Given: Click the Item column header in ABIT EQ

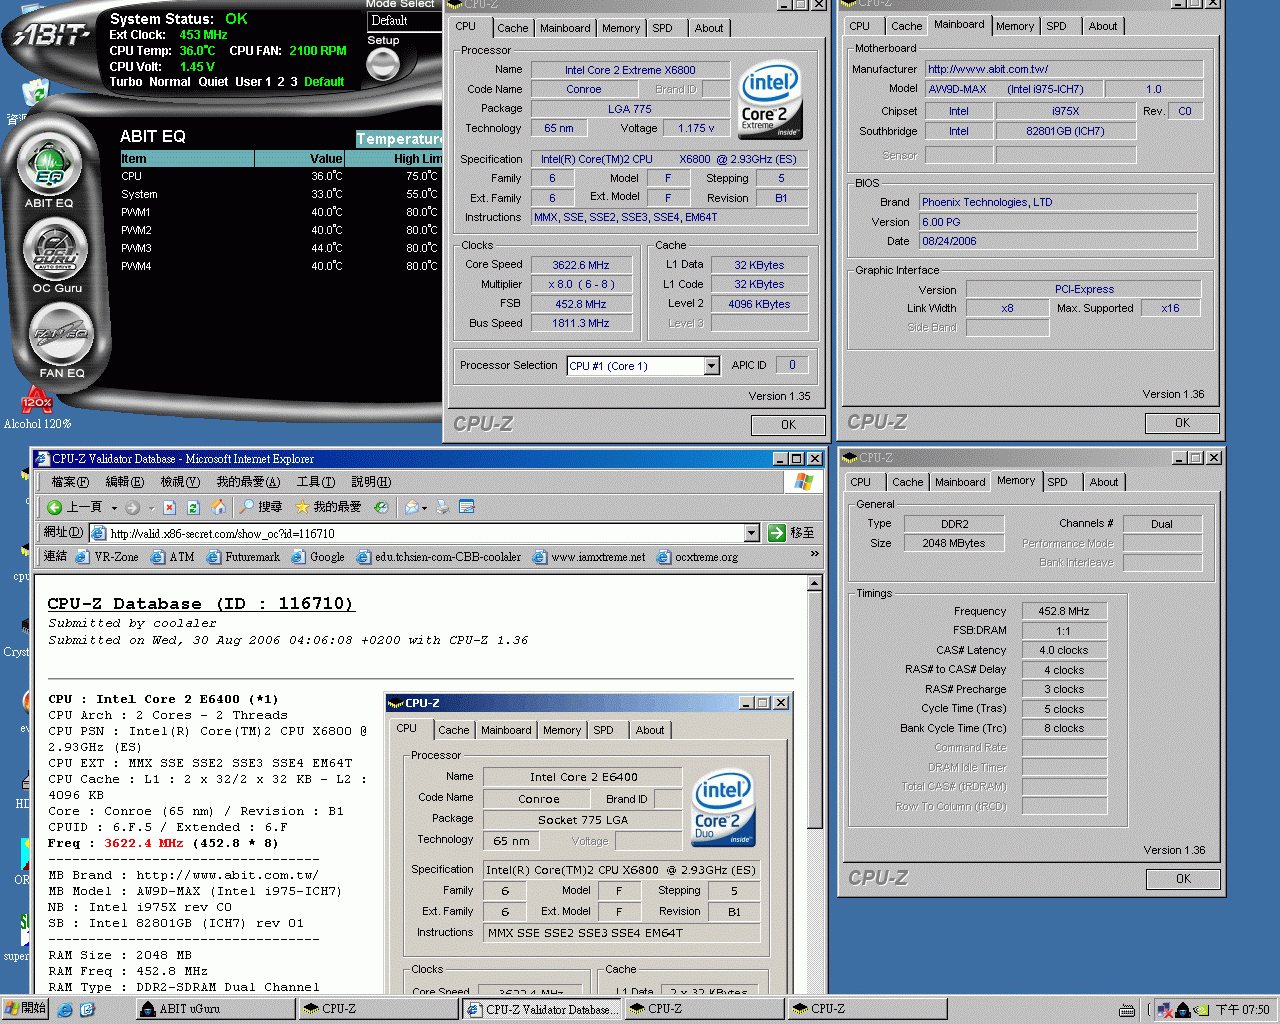Looking at the screenshot, I should click(x=187, y=158).
